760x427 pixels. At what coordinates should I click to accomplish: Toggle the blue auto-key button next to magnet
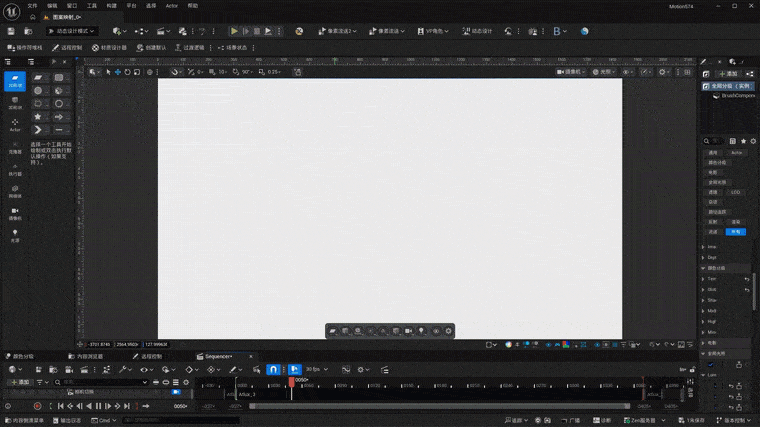point(295,370)
